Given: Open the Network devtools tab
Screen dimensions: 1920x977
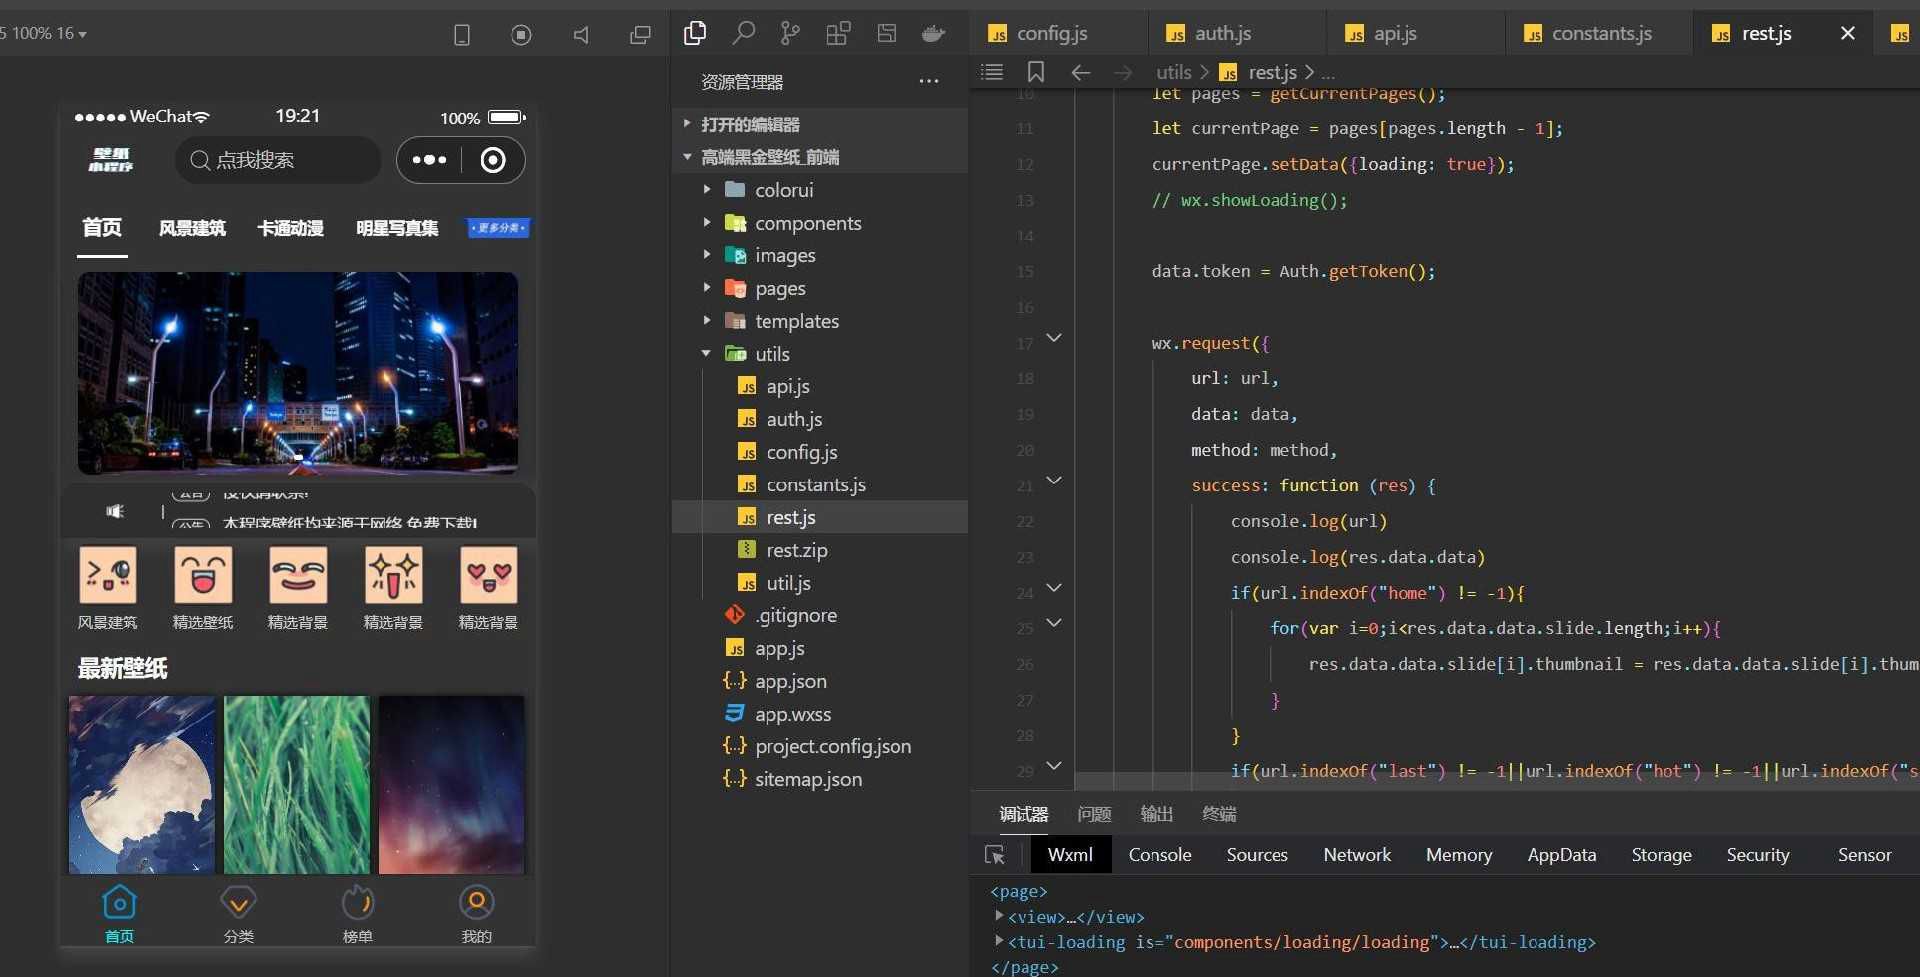Looking at the screenshot, I should tap(1357, 855).
